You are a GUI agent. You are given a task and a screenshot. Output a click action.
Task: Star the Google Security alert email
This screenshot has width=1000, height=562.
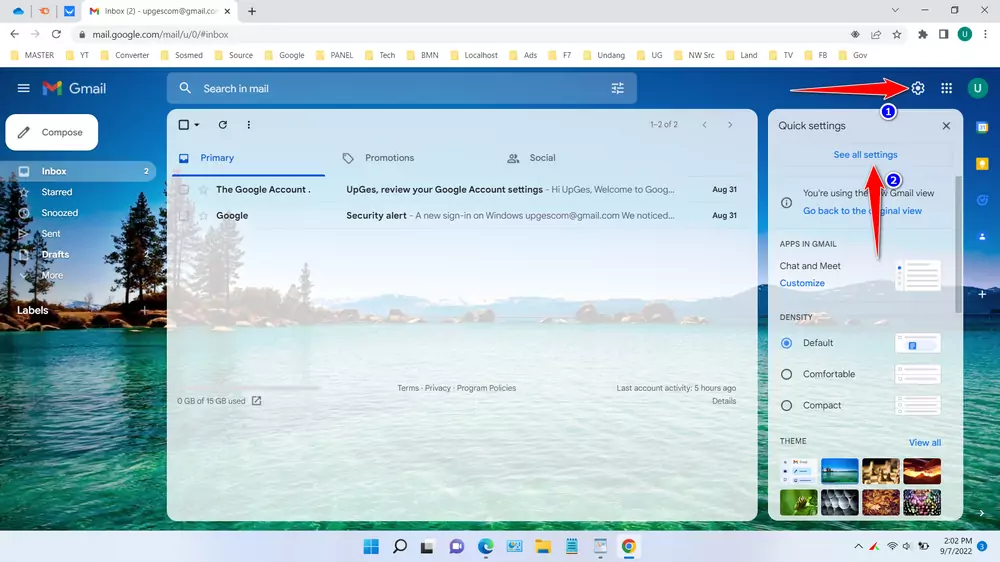pos(203,216)
